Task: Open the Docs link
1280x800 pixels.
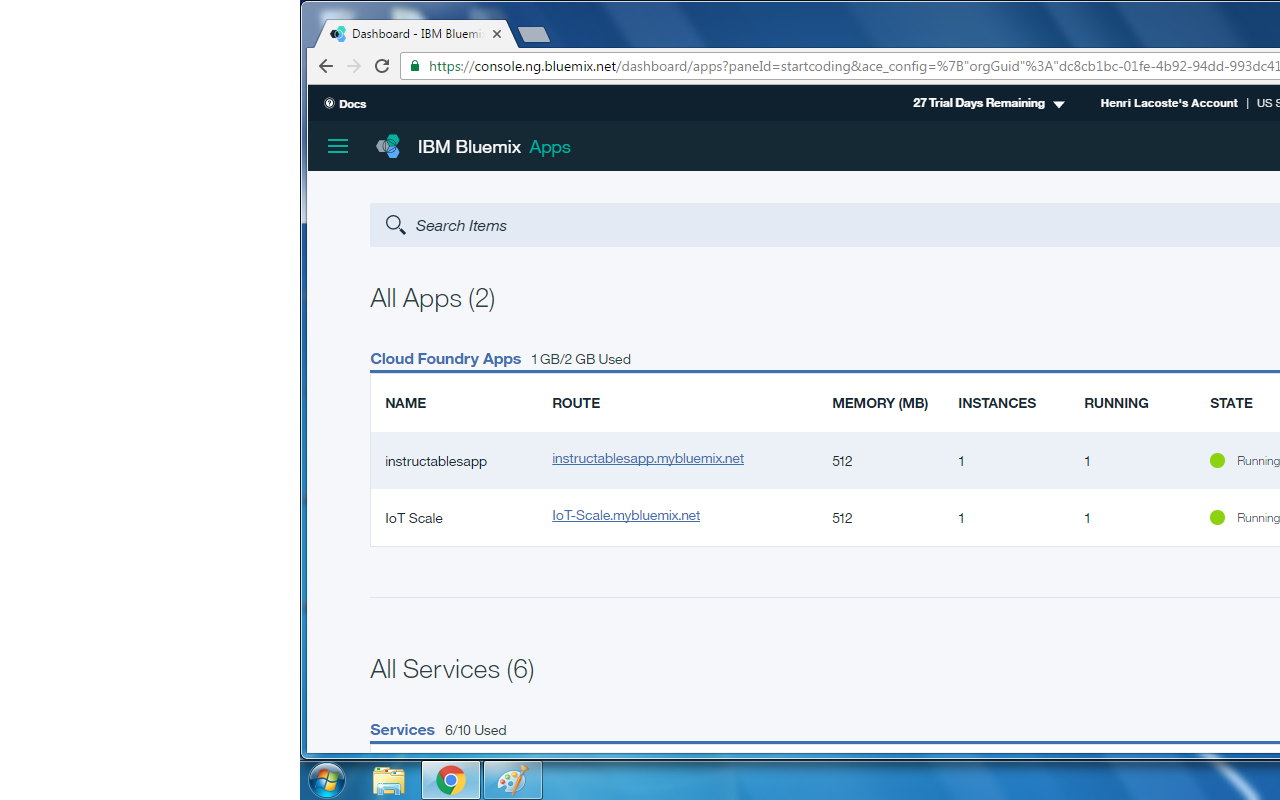Action: 352,104
